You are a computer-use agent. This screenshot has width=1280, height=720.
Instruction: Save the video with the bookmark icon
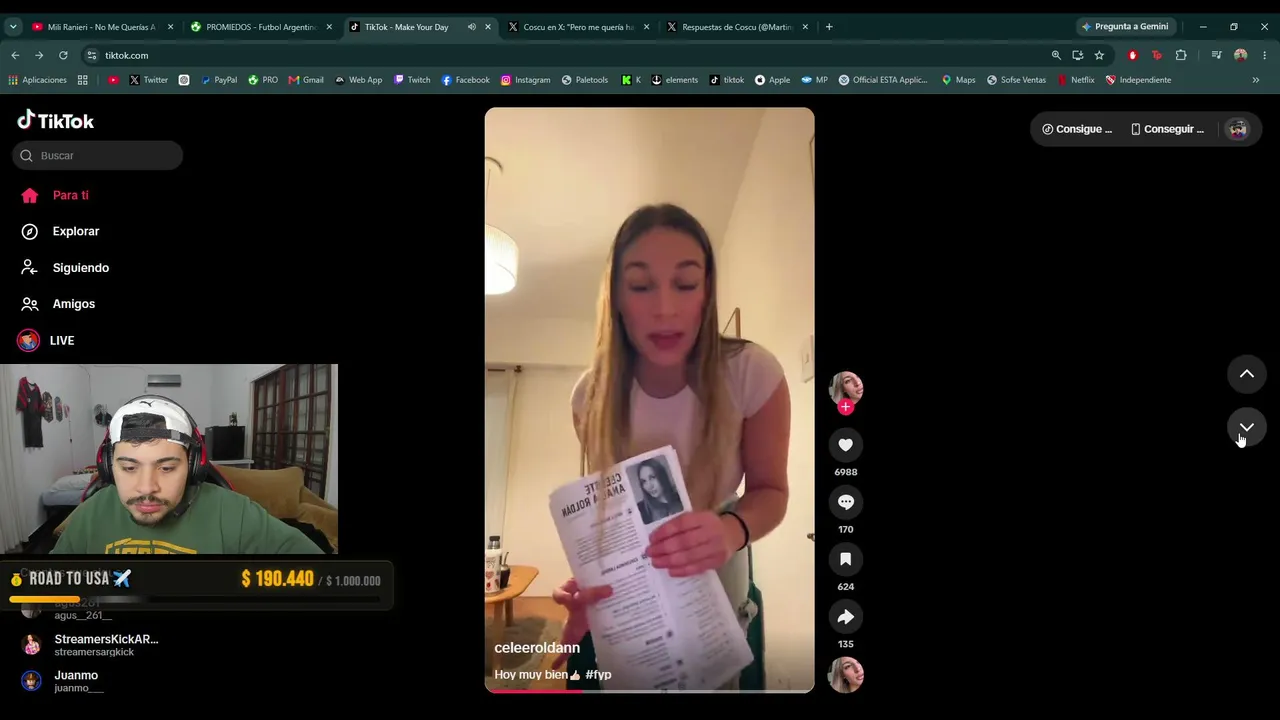pos(845,559)
